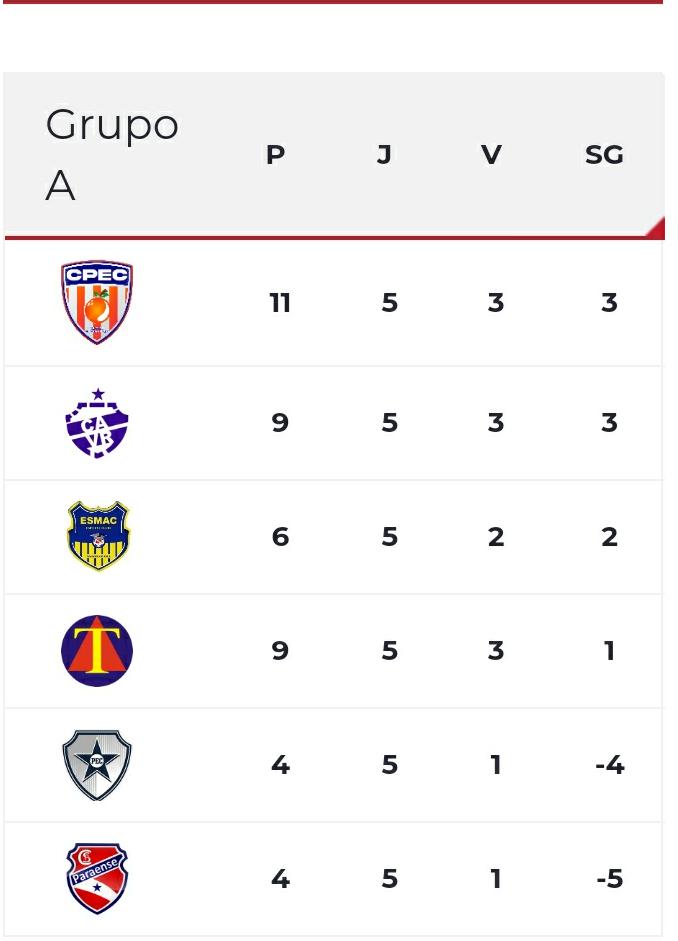Click the V wins column header
Screen dimensions: 678x941
(x=491, y=155)
